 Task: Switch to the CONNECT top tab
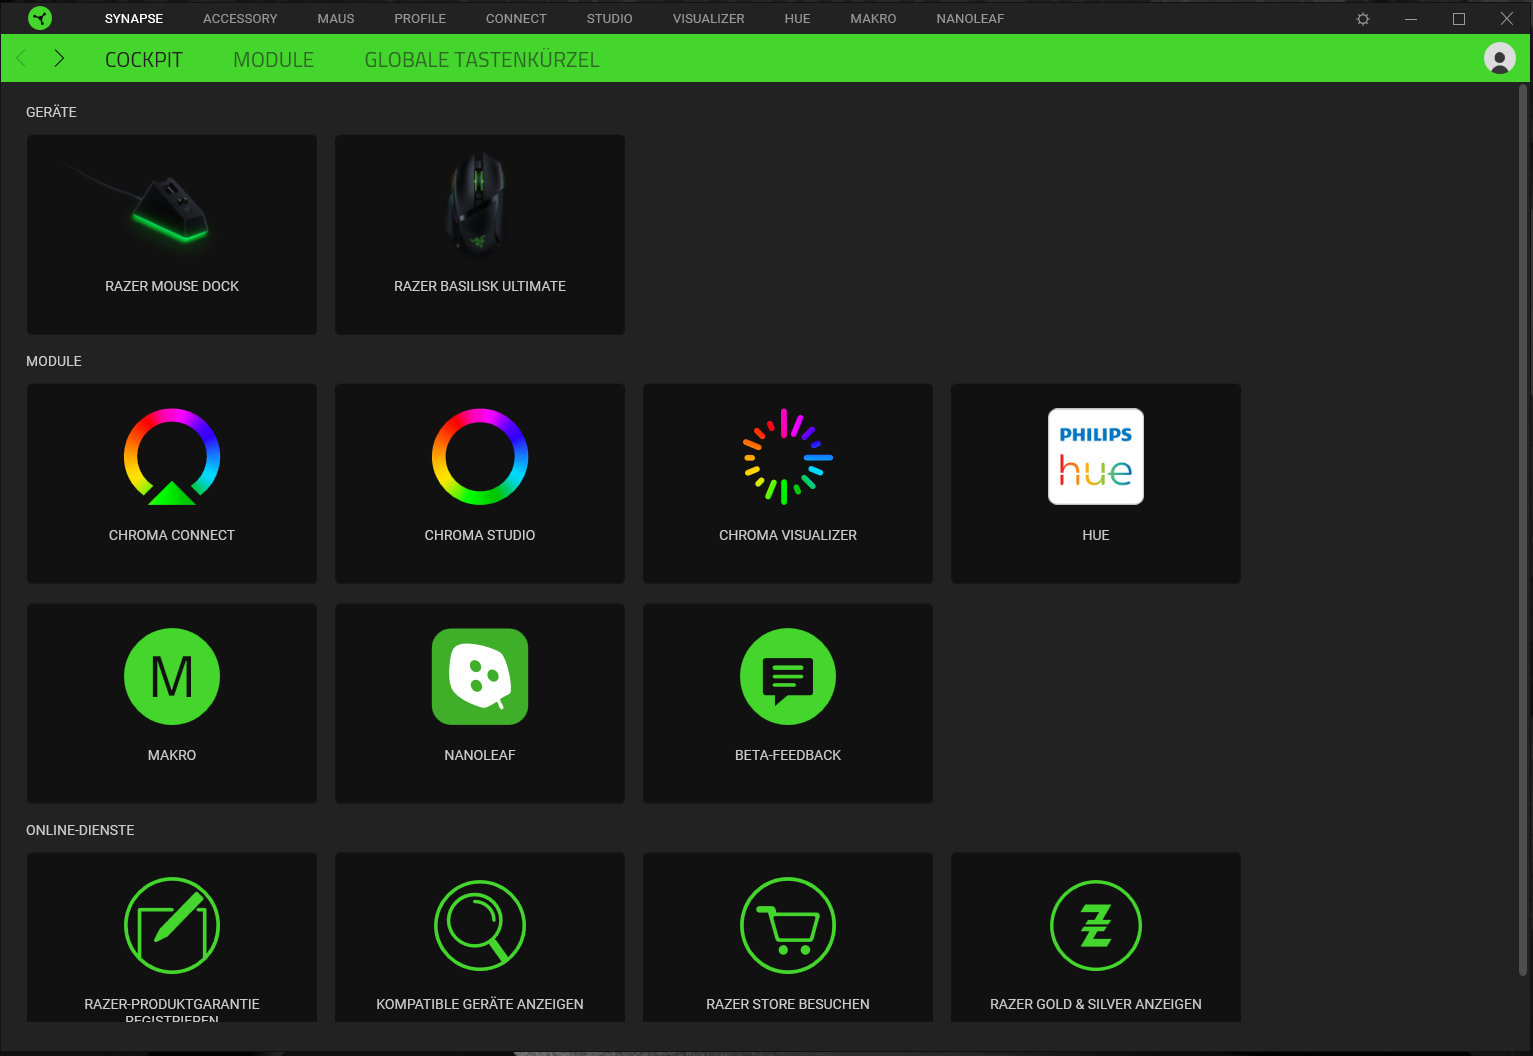point(516,18)
